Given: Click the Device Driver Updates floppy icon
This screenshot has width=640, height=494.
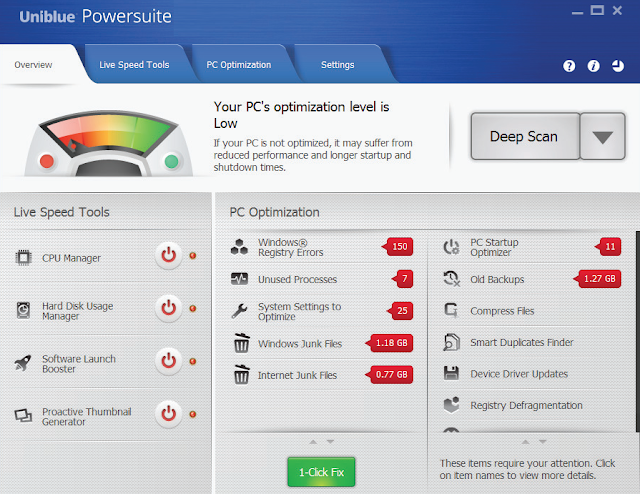Looking at the screenshot, I should (x=451, y=373).
